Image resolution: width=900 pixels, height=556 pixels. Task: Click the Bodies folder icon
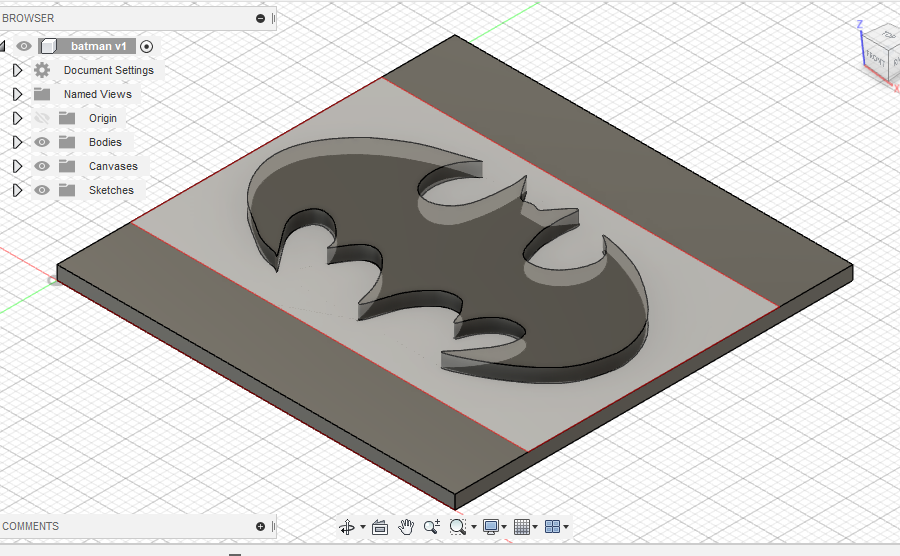(x=67, y=142)
